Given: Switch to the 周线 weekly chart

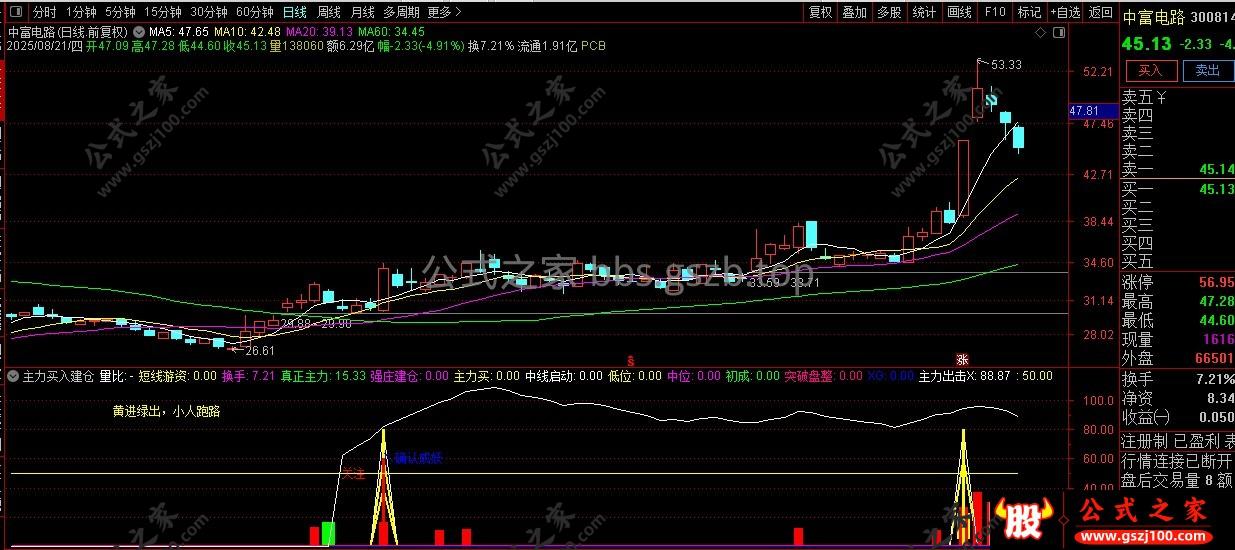Looking at the screenshot, I should tap(329, 13).
